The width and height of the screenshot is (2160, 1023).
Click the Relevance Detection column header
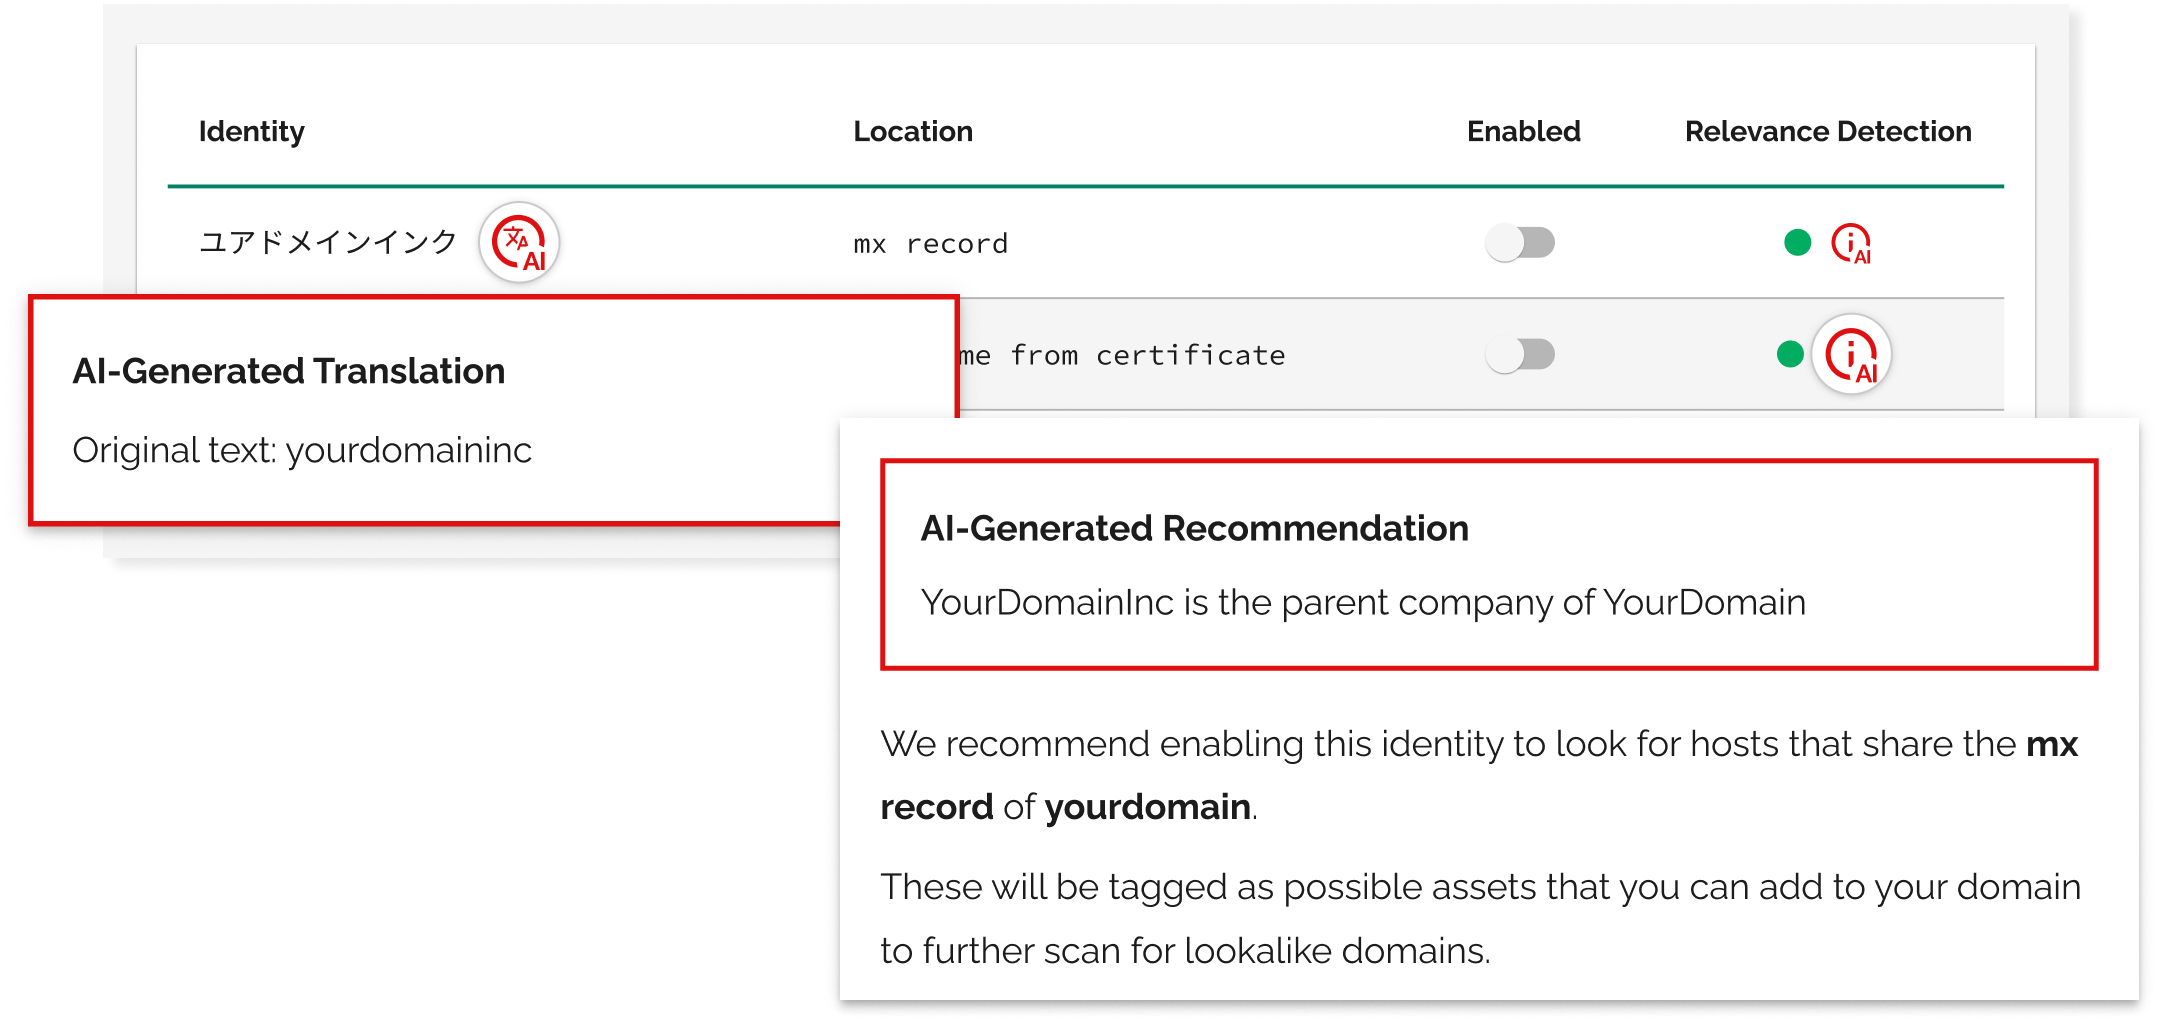tap(1828, 132)
